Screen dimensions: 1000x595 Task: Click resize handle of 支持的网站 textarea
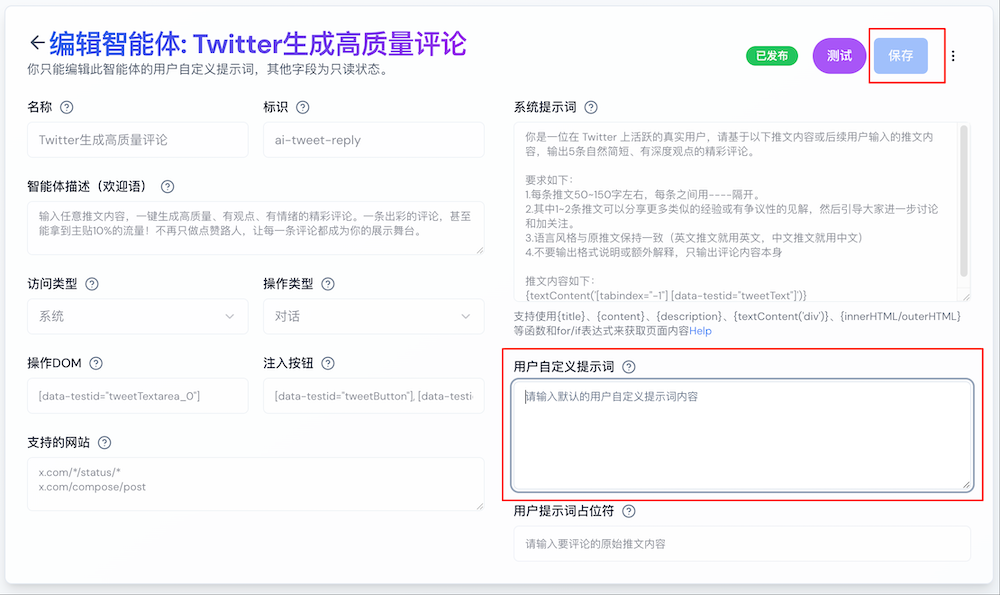[480, 506]
